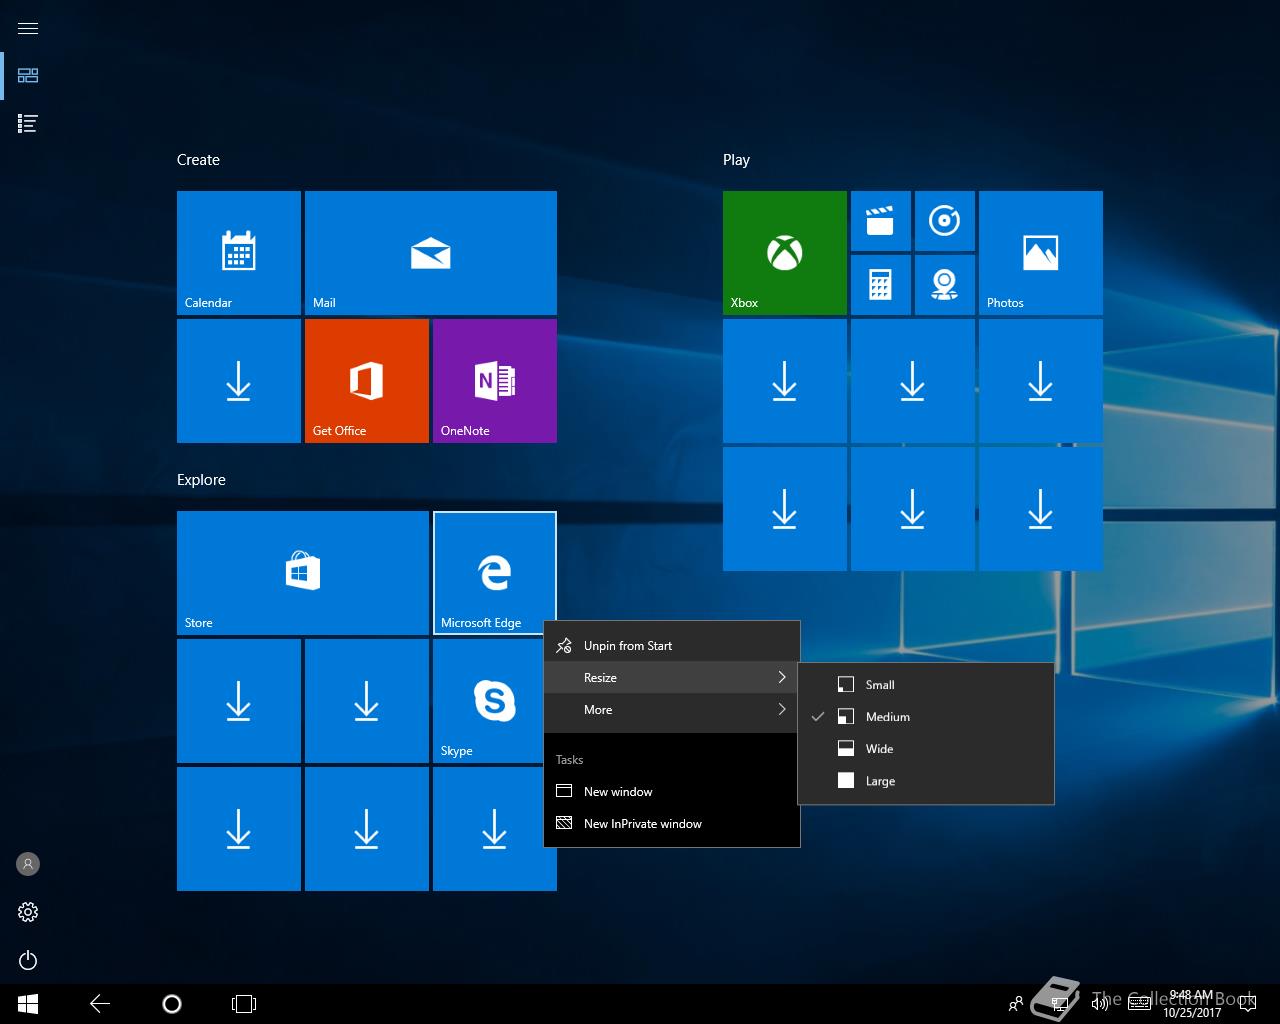The image size is (1280, 1024).
Task: Launch the Skype tile
Action: 488,701
